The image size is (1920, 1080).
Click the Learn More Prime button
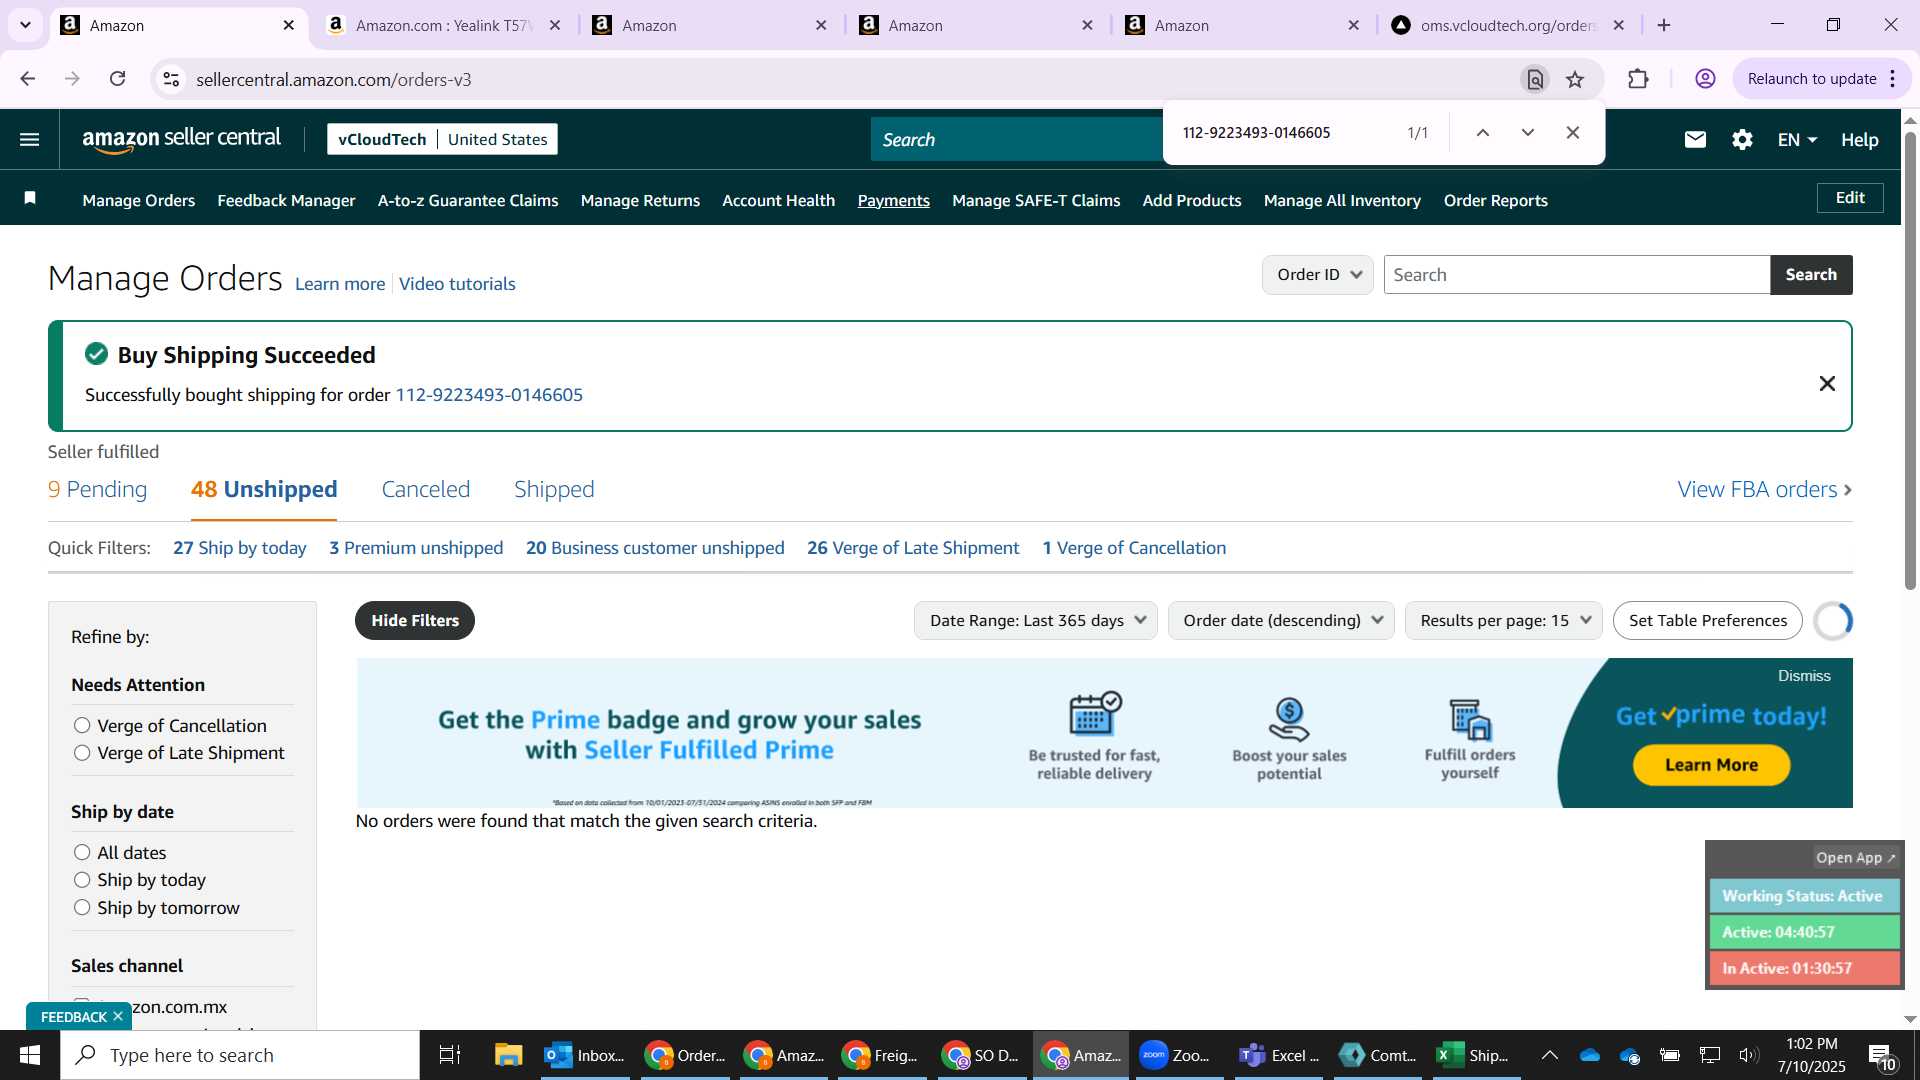1711,765
